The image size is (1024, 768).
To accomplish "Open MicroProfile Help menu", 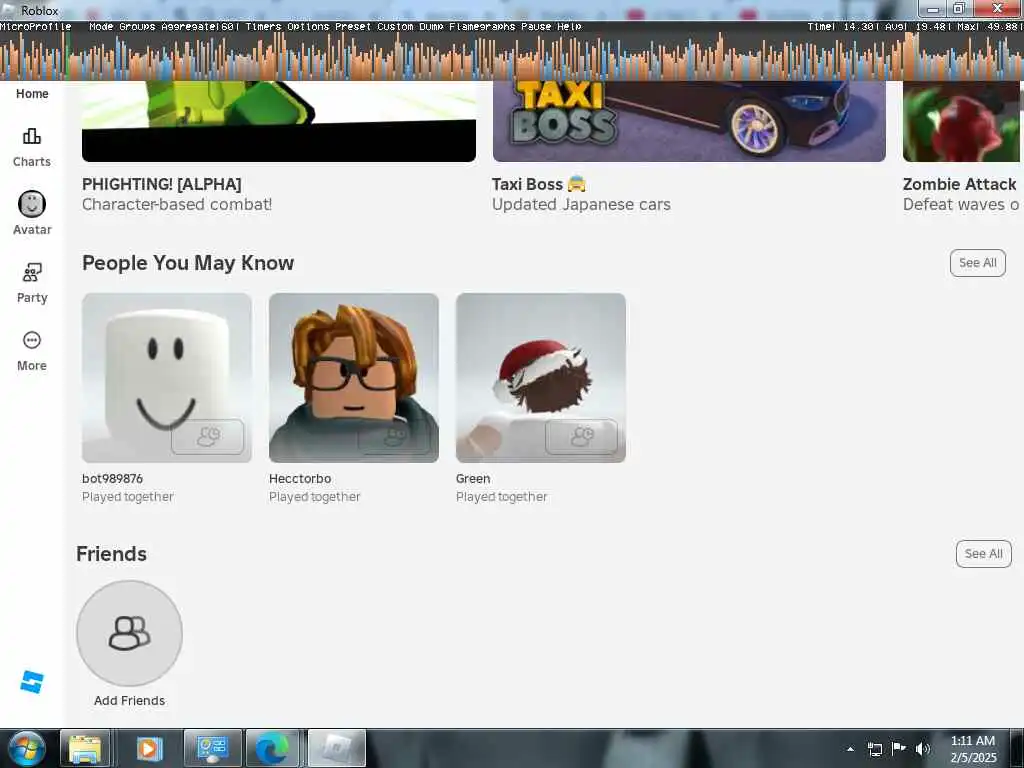I will click(569, 27).
